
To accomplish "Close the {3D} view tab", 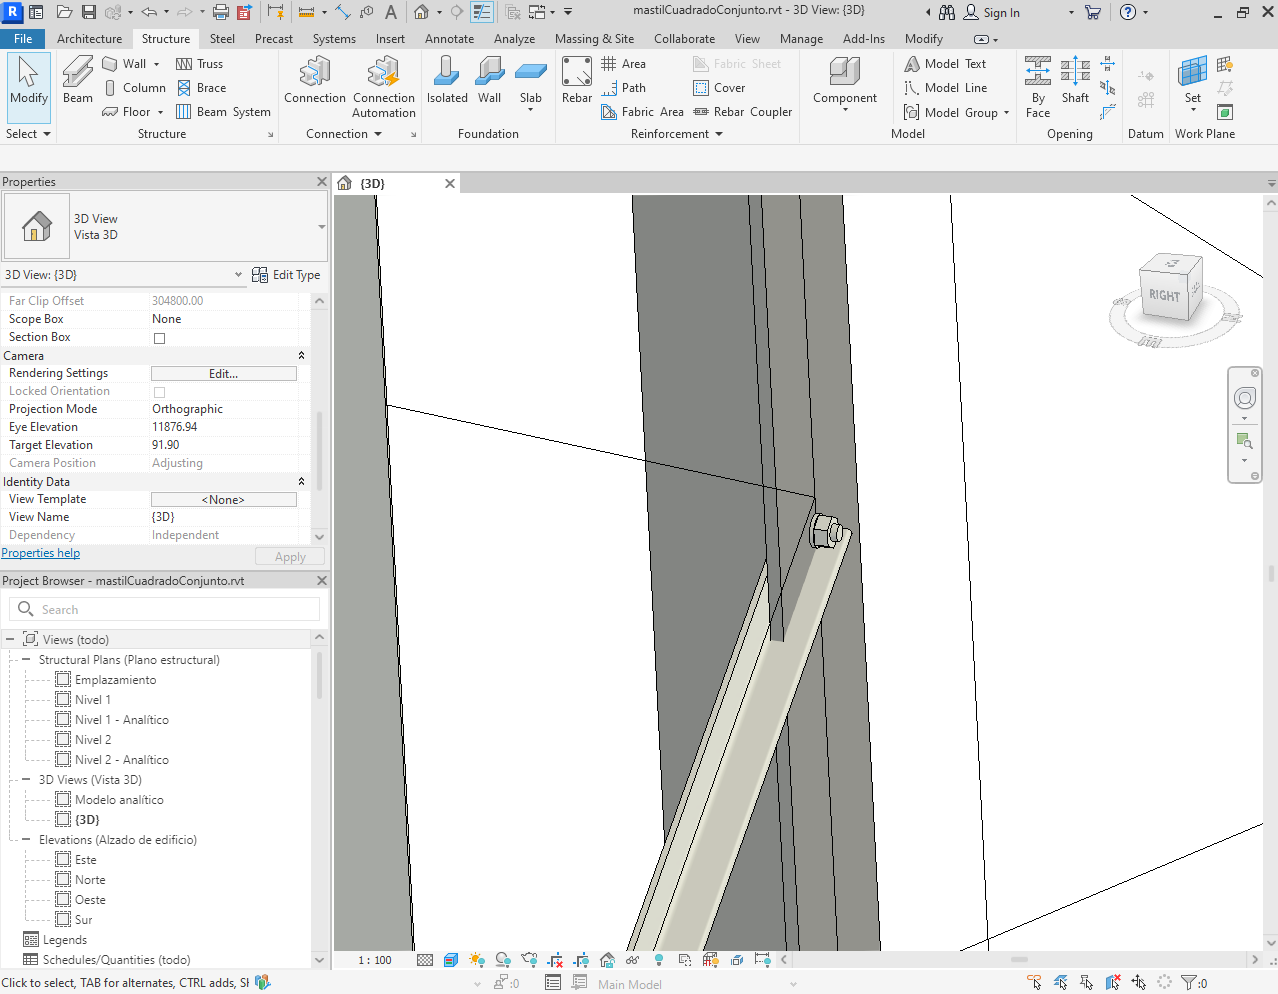I will [x=450, y=183].
